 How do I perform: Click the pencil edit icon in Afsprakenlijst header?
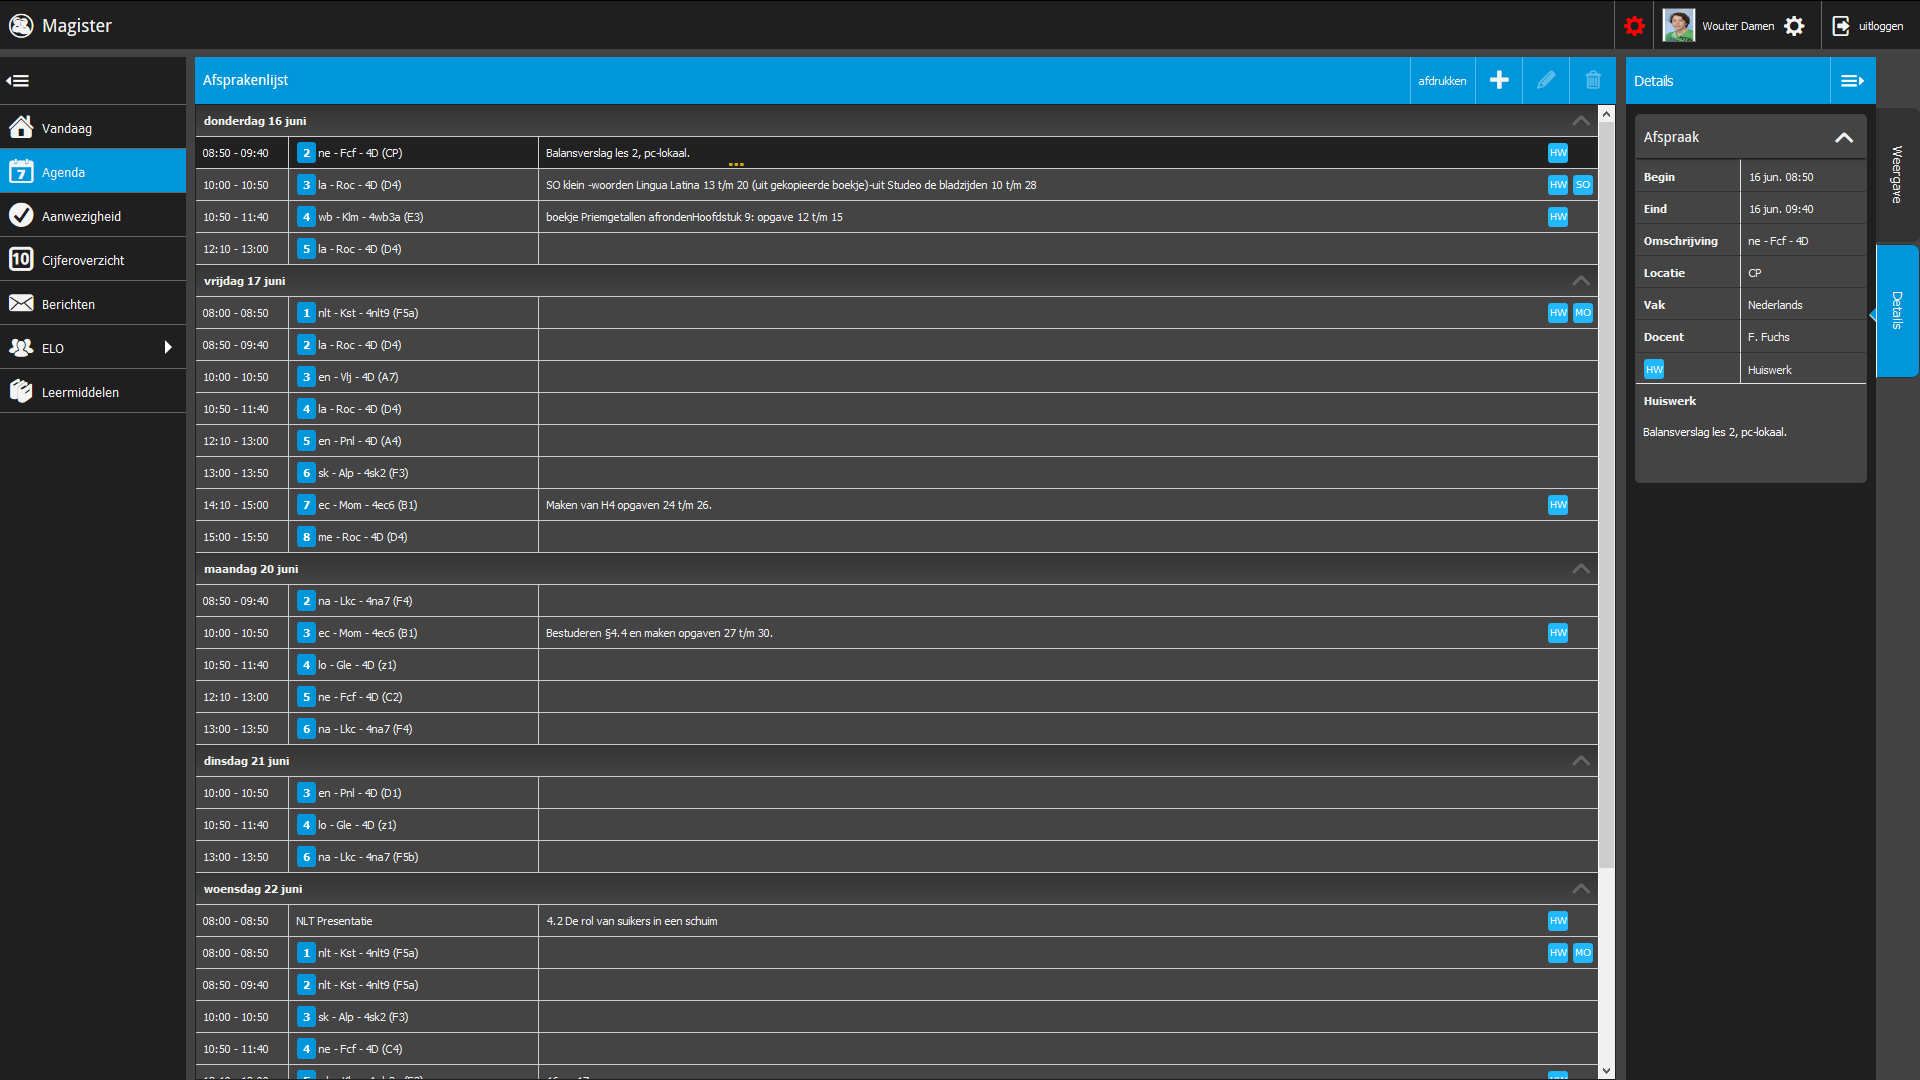(1546, 81)
